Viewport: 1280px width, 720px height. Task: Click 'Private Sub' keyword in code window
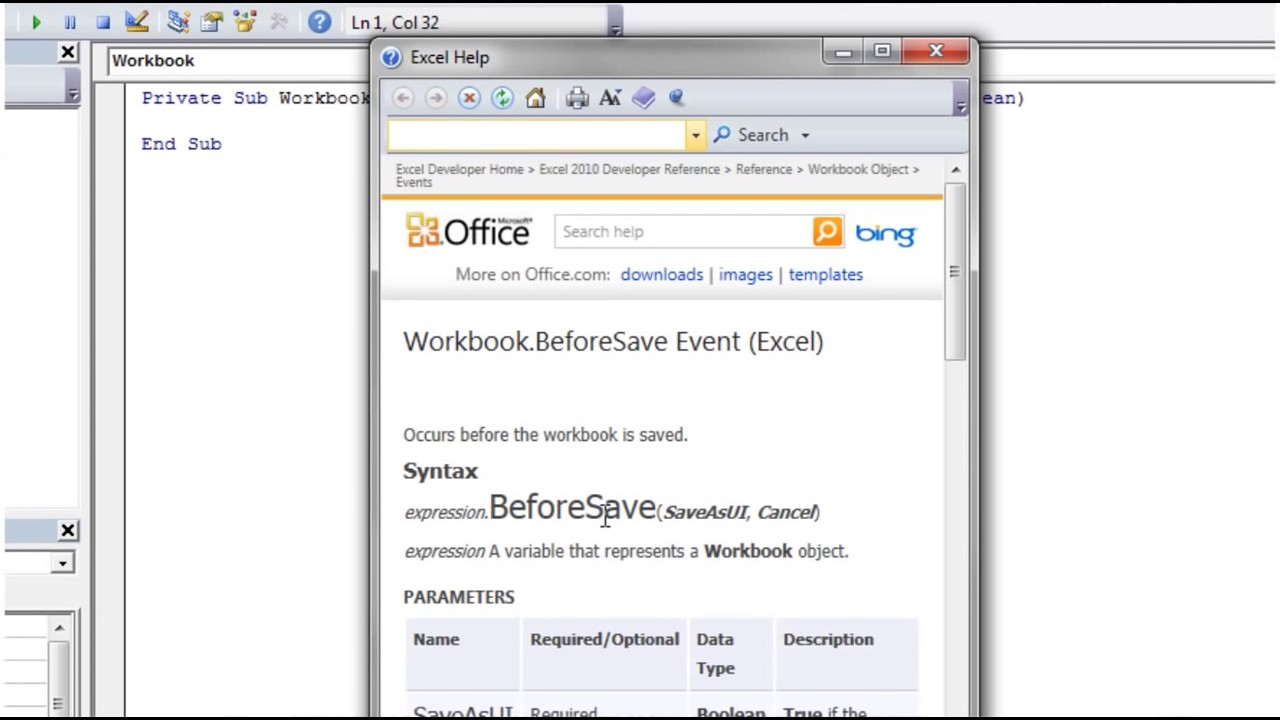tap(204, 98)
